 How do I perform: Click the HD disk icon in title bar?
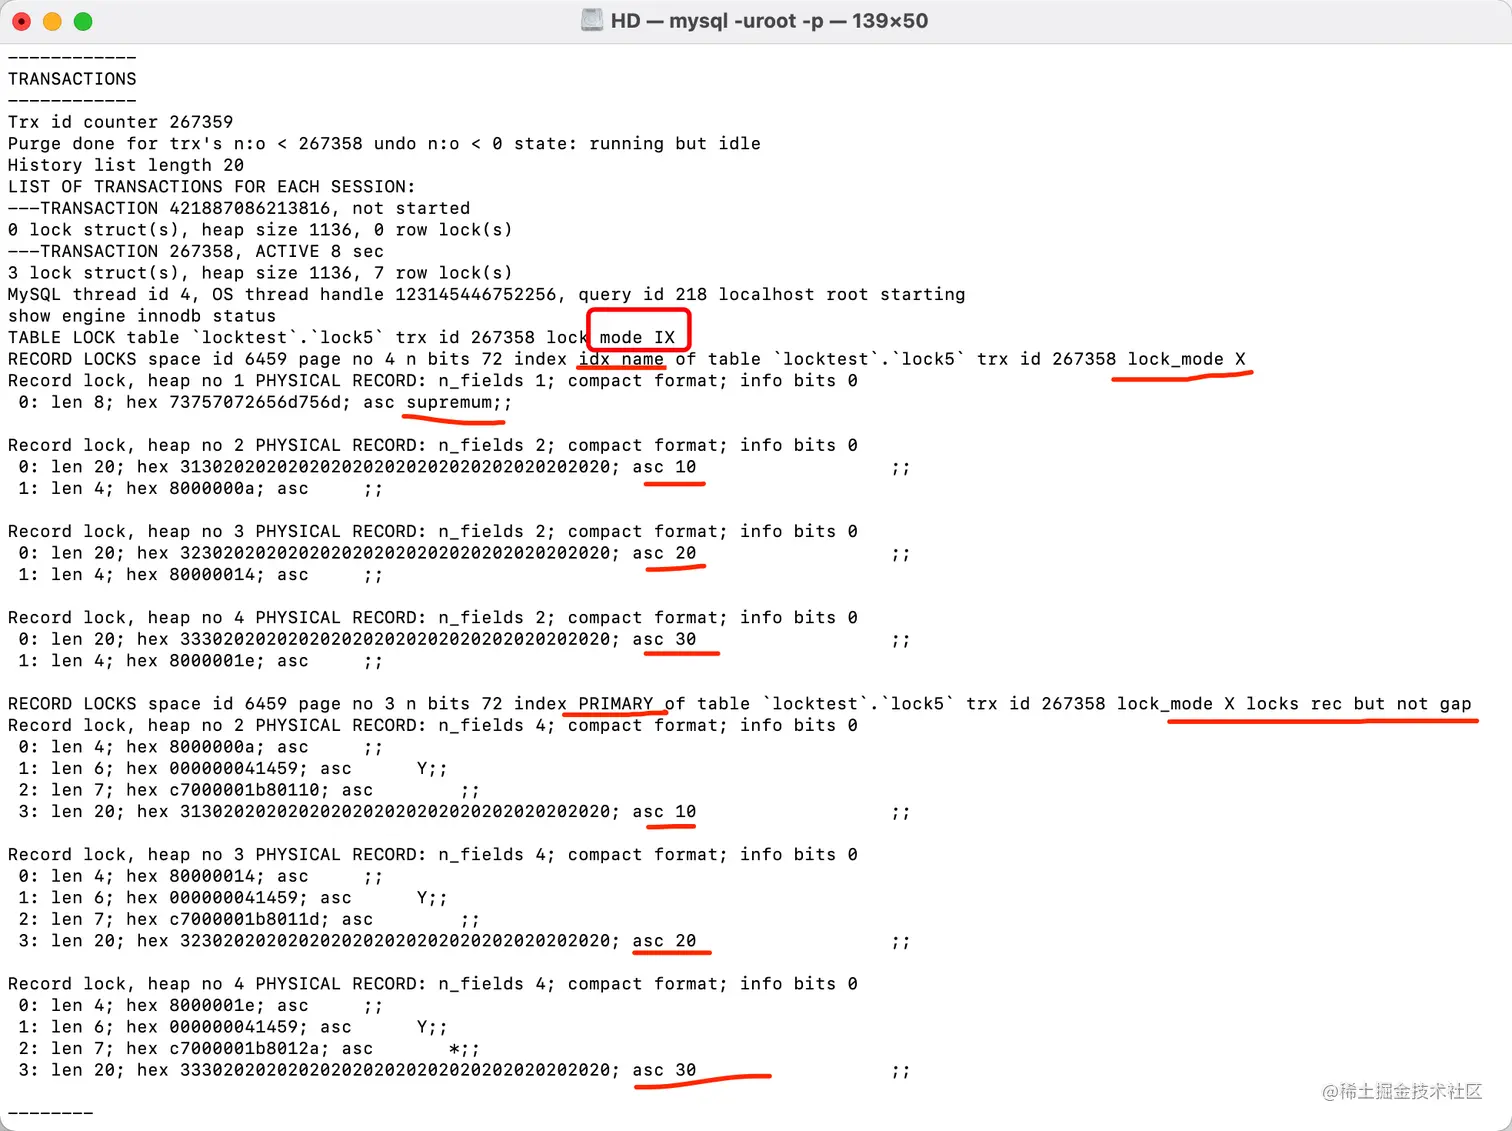coord(592,21)
